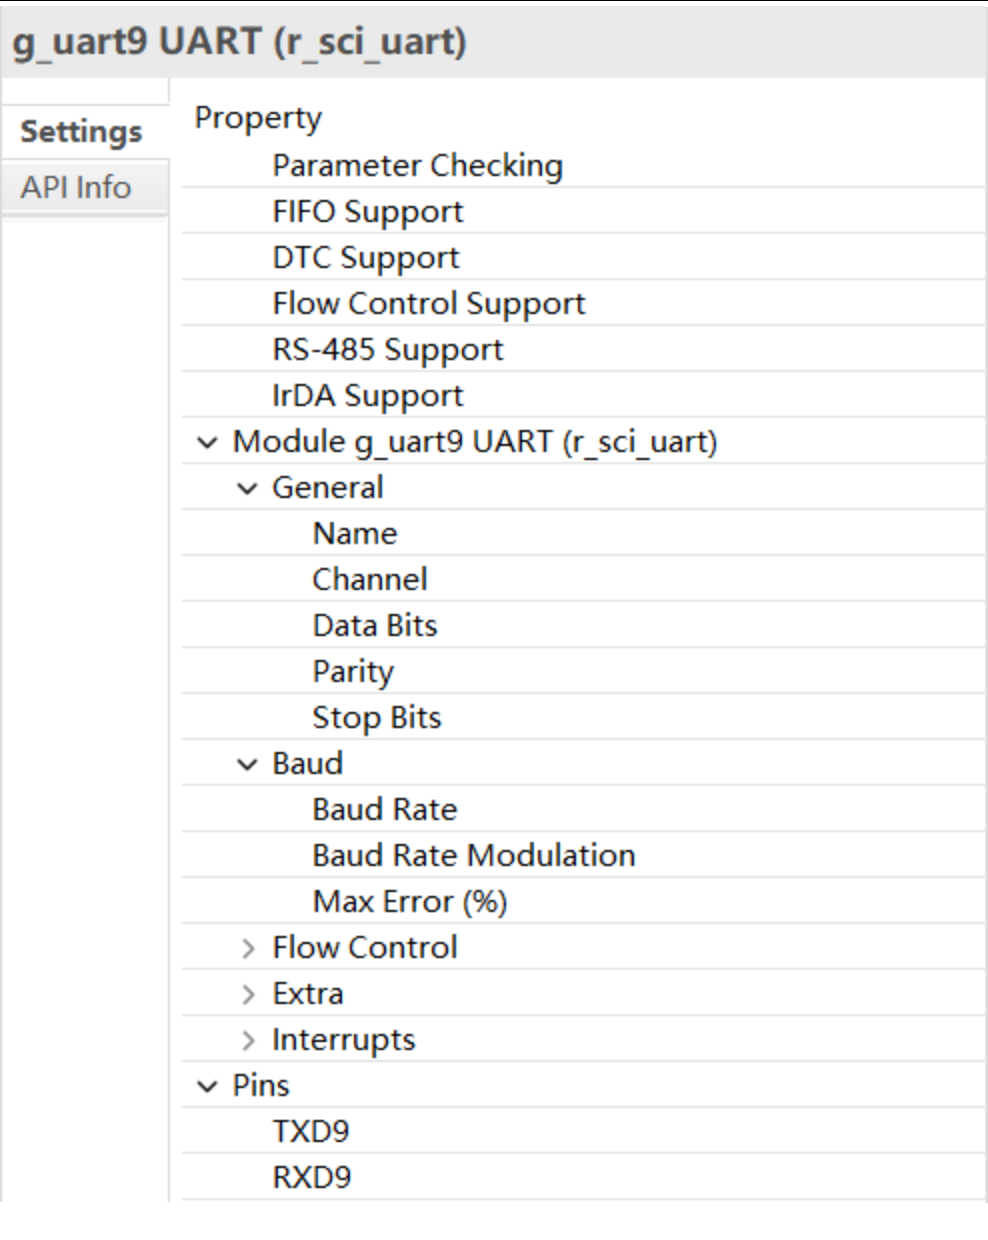This screenshot has height=1240, width=988.
Task: Select the TXD9 pin entry
Action: click(x=583, y=1131)
